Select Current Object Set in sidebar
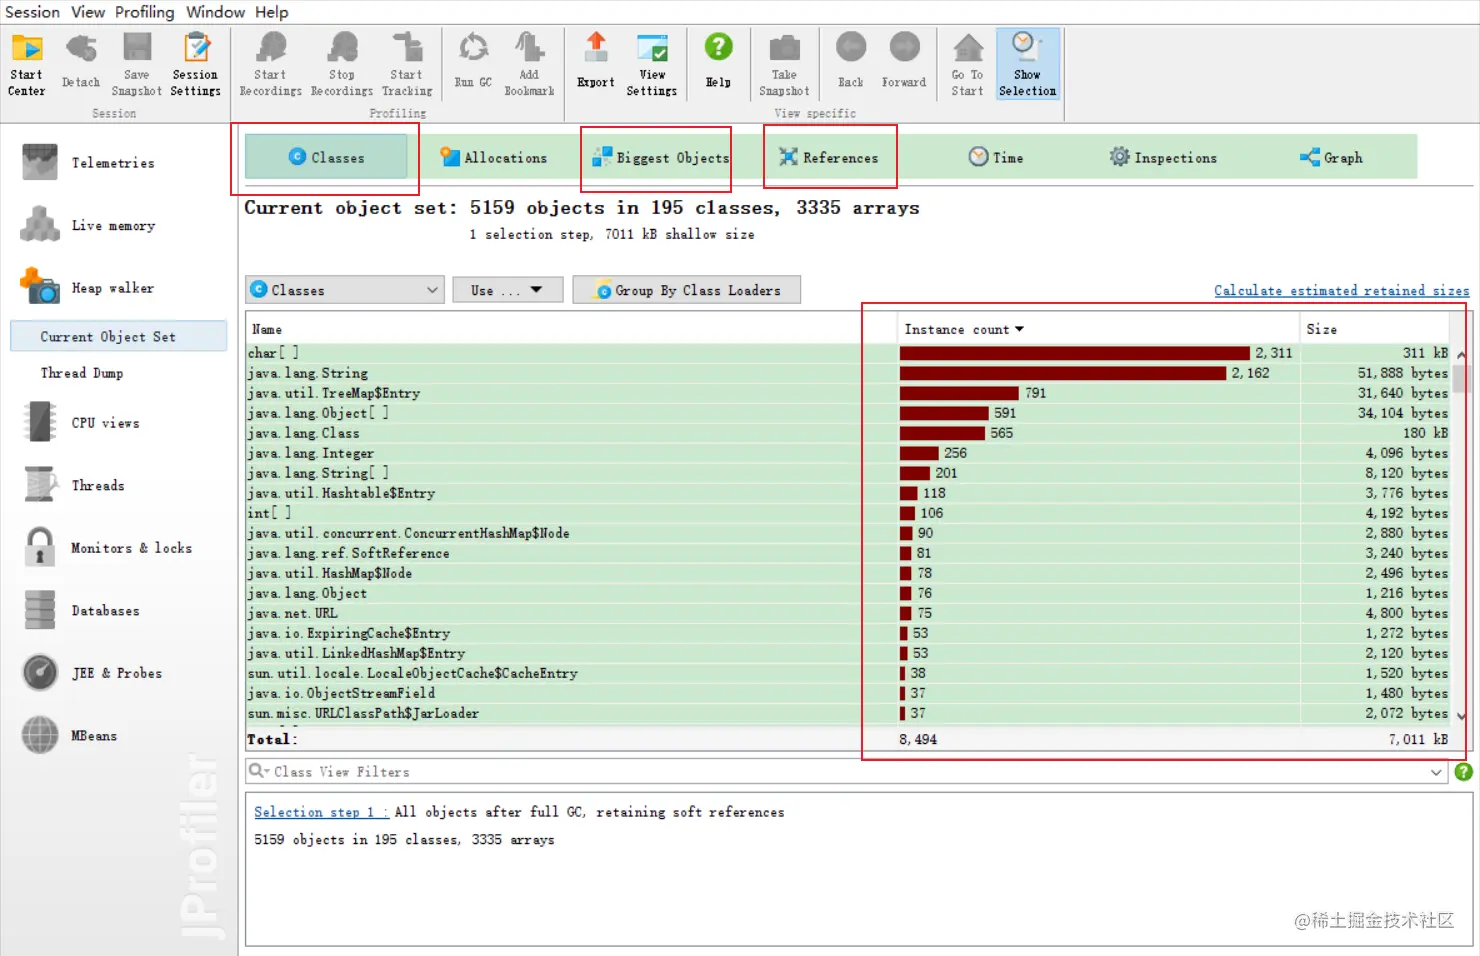Viewport: 1480px width, 956px height. [119, 337]
